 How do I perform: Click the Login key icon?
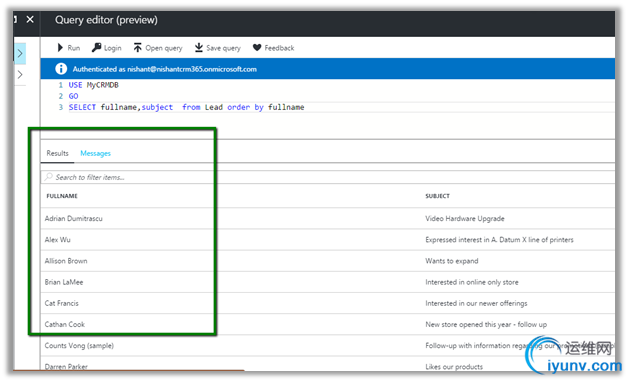tap(97, 48)
